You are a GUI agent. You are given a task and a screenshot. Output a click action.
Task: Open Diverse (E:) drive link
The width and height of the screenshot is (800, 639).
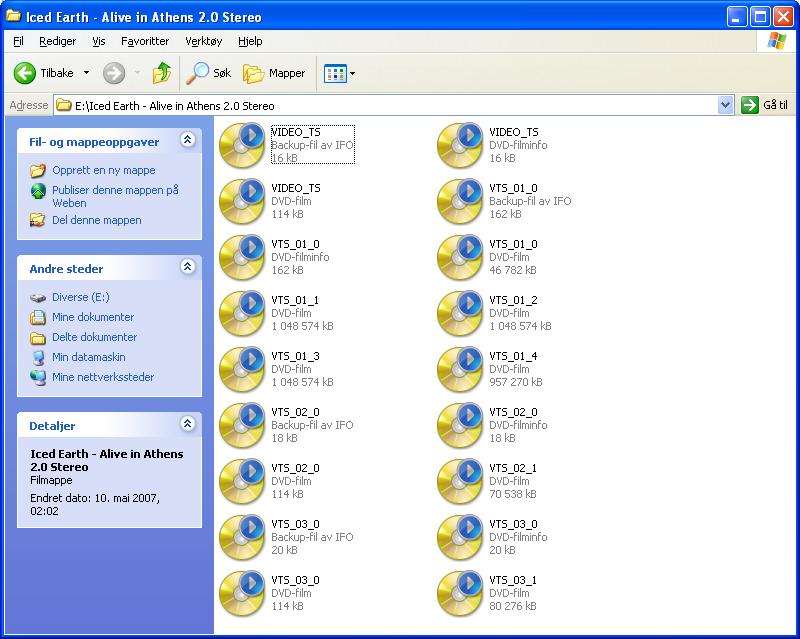pos(81,297)
